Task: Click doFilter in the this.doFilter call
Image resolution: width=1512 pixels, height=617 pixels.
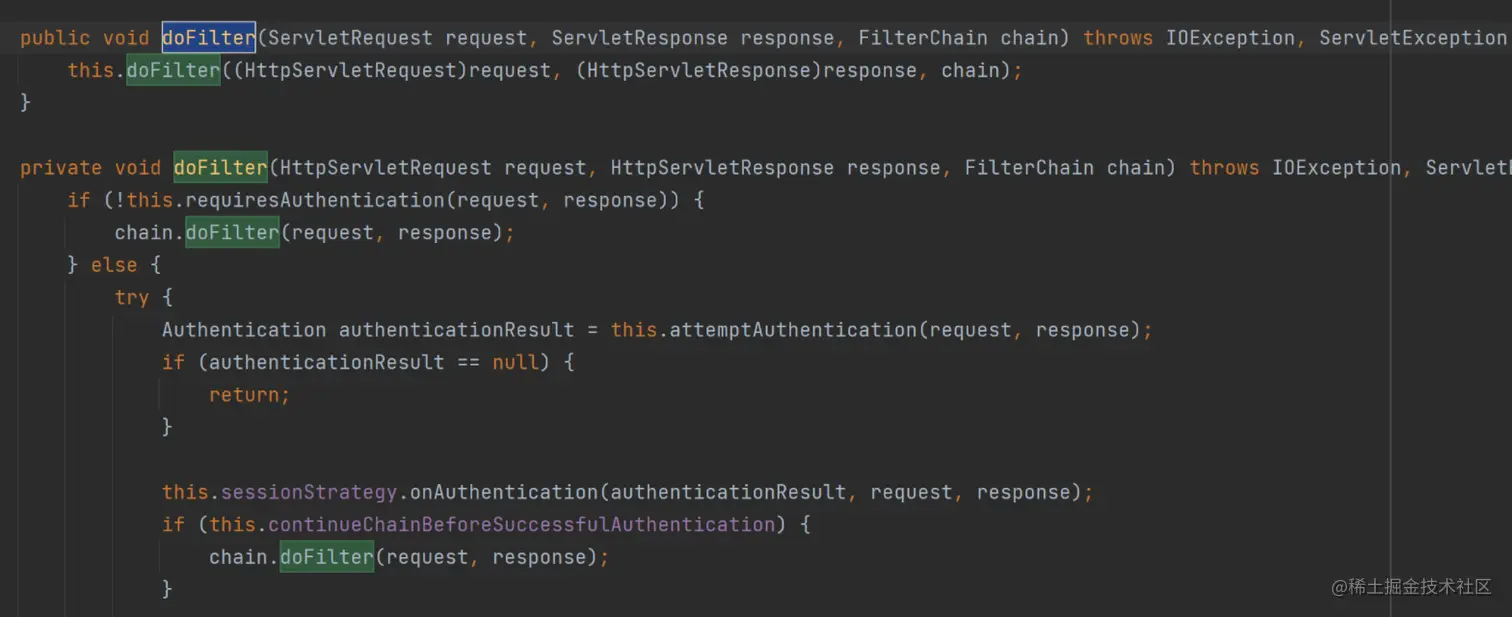Action: (173, 71)
